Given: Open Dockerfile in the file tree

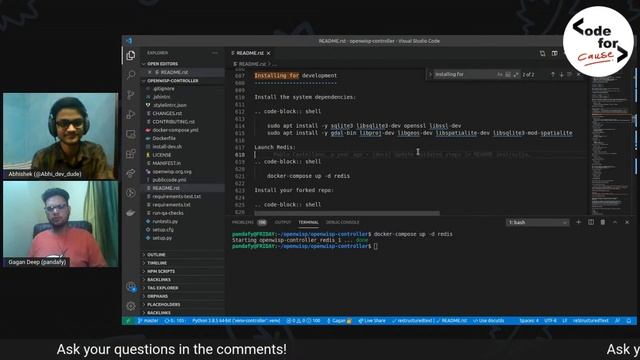Looking at the screenshot, I should pyautogui.click(x=164, y=138).
